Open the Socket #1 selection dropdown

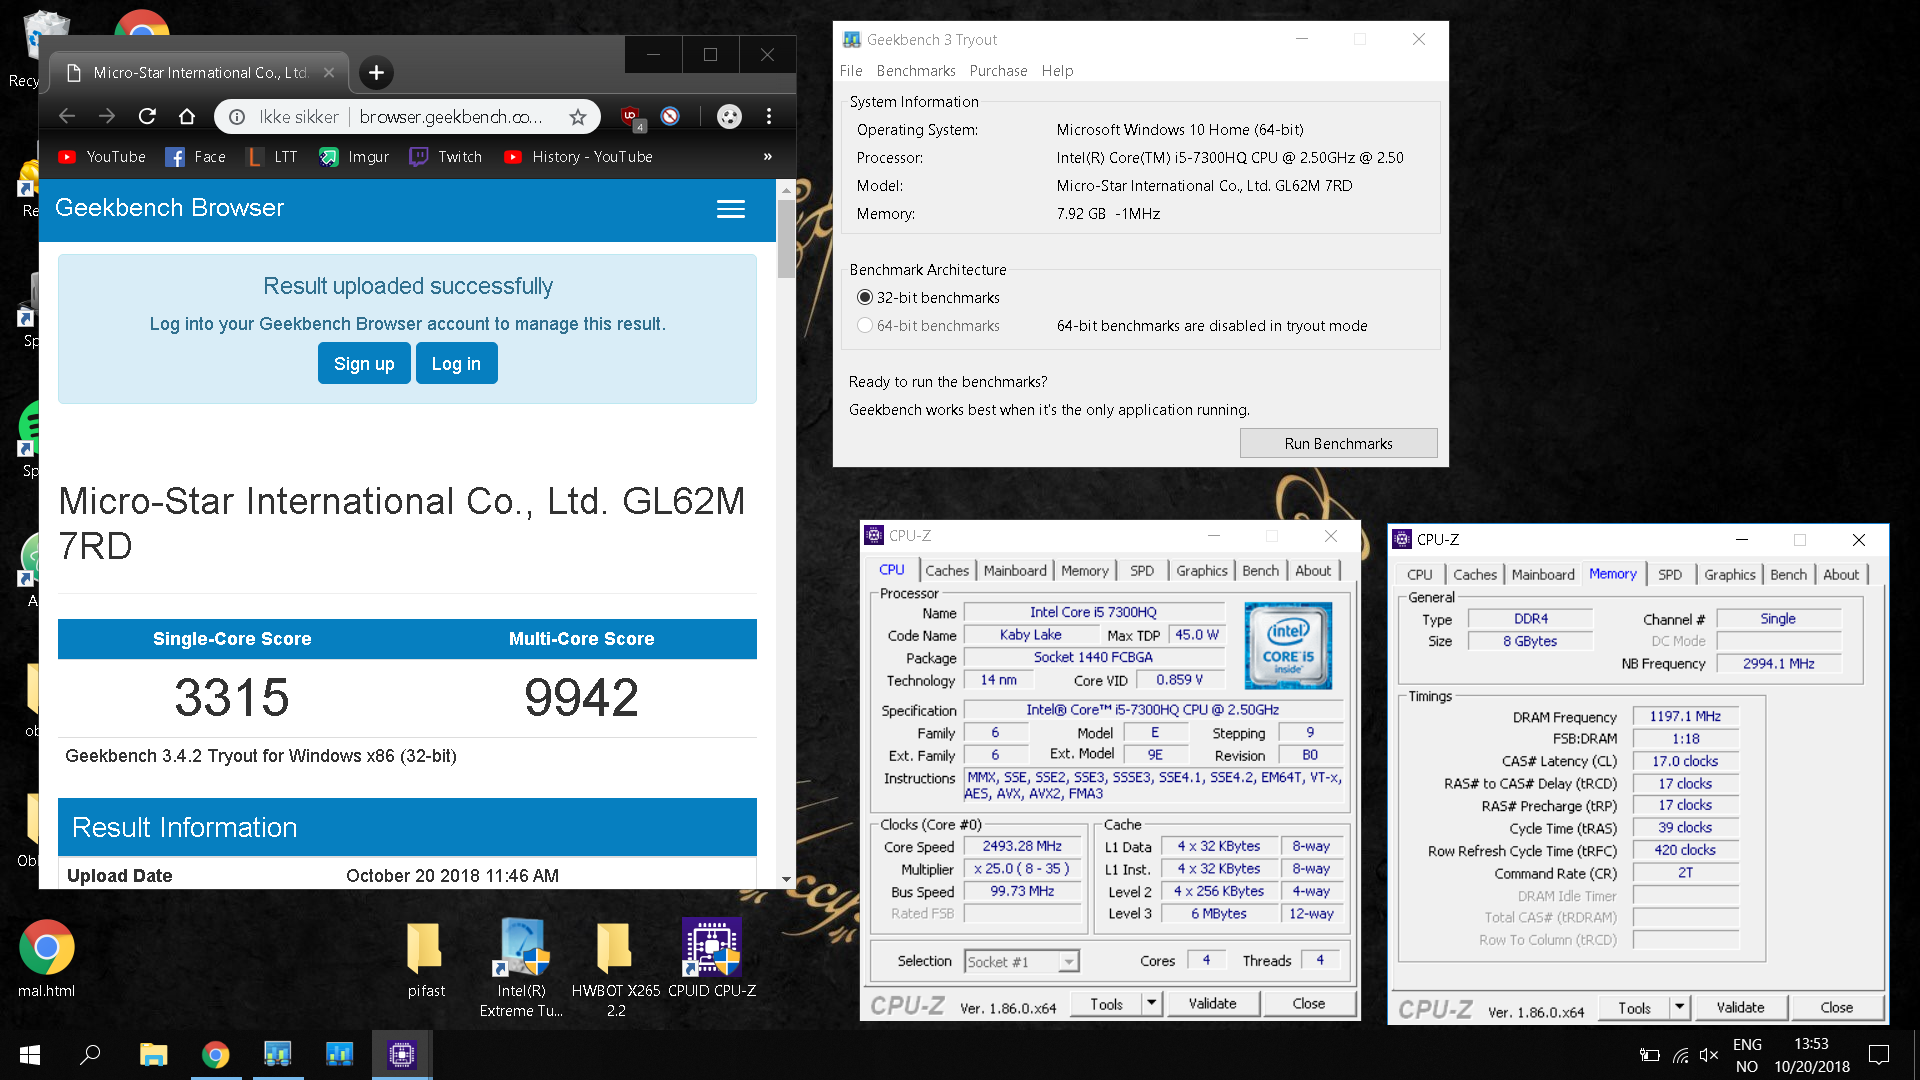point(1021,962)
